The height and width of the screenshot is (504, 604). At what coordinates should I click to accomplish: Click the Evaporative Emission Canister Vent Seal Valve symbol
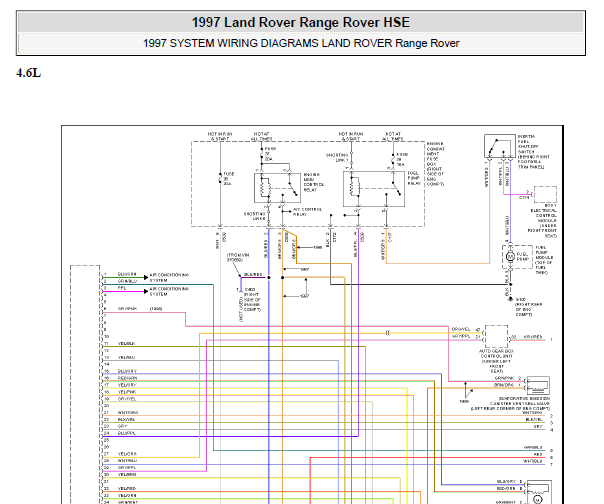538,385
